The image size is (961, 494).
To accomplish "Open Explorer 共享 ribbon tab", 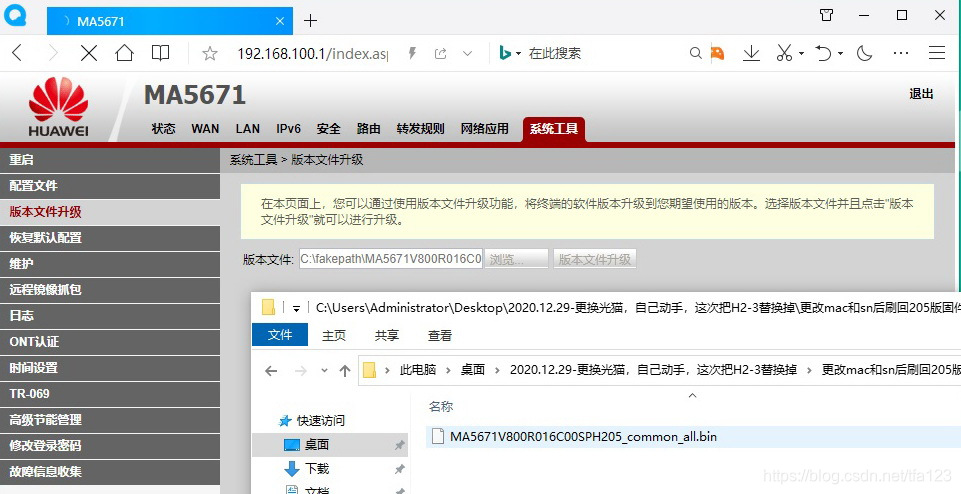I will pyautogui.click(x=387, y=335).
